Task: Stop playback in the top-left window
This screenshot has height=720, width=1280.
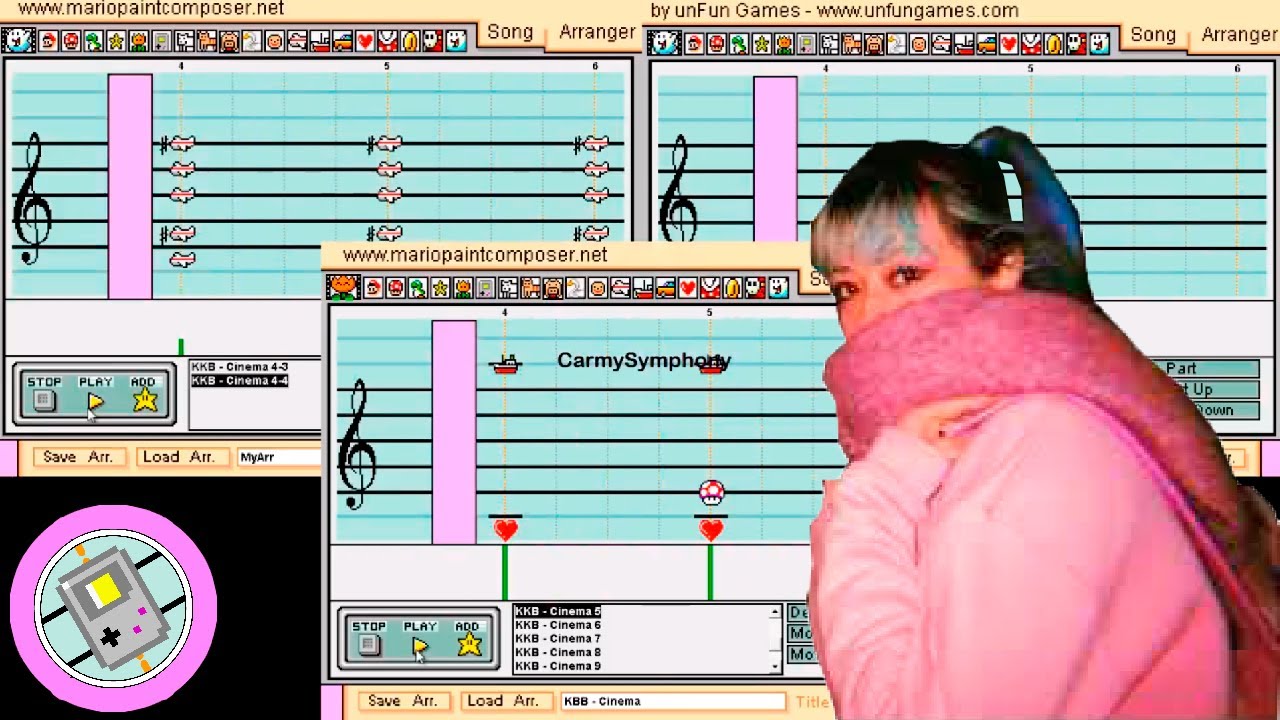Action: coord(43,400)
